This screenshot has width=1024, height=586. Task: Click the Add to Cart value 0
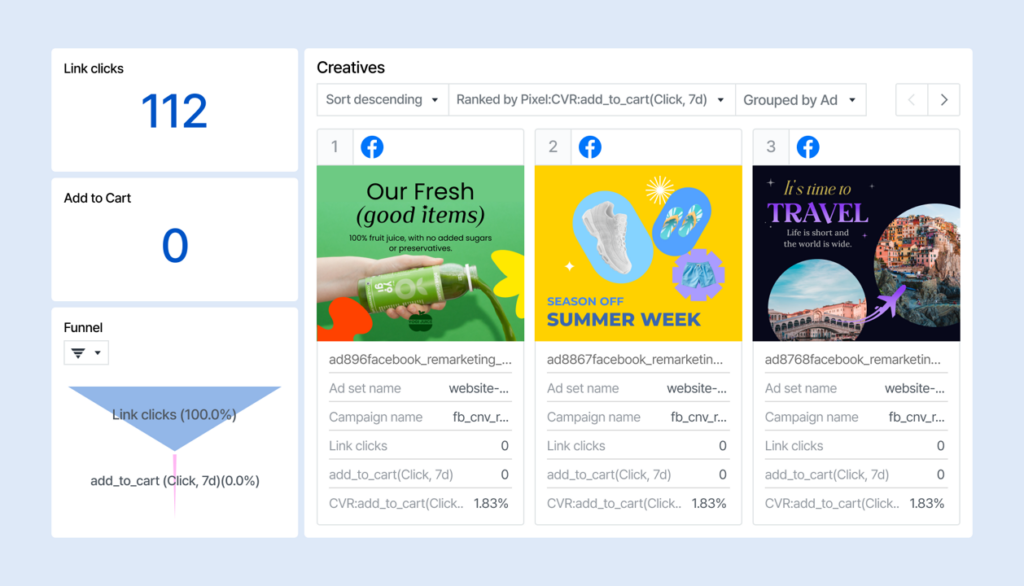tap(174, 246)
